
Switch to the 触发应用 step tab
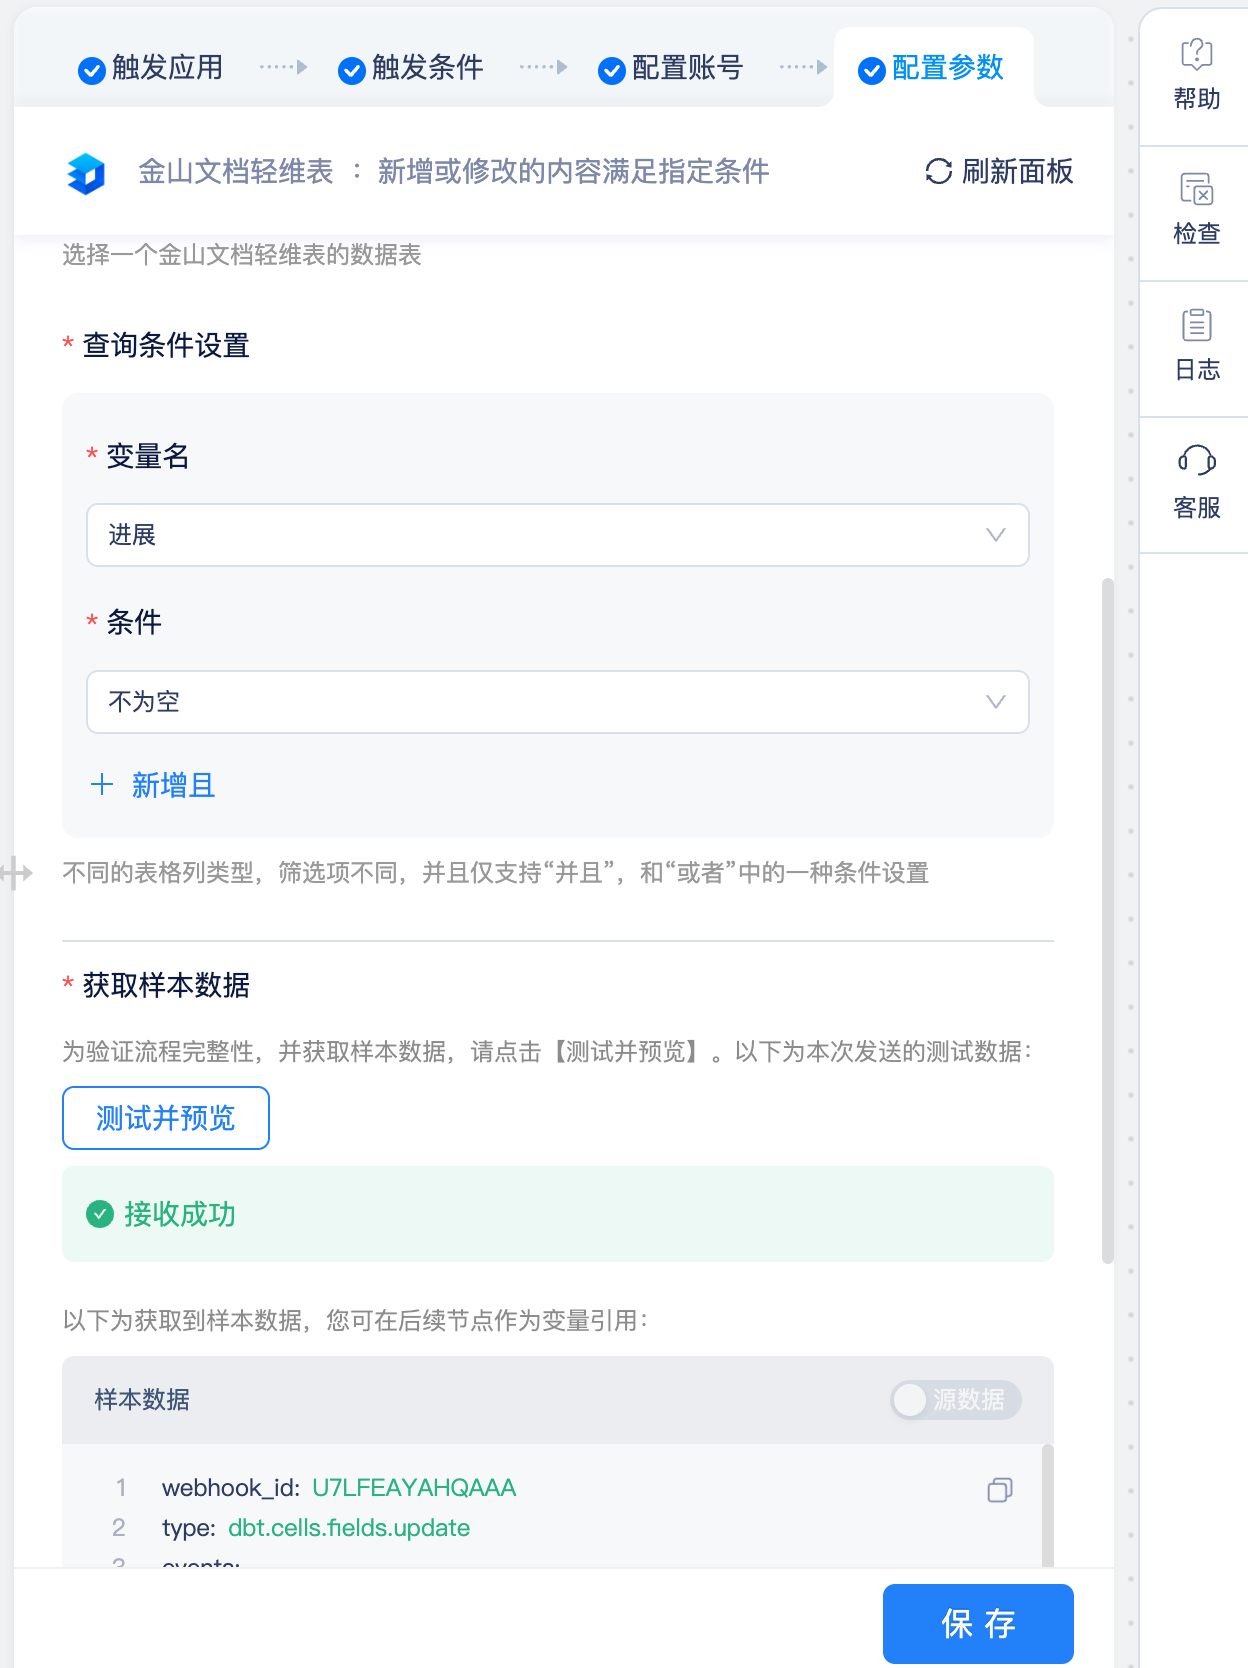point(151,68)
